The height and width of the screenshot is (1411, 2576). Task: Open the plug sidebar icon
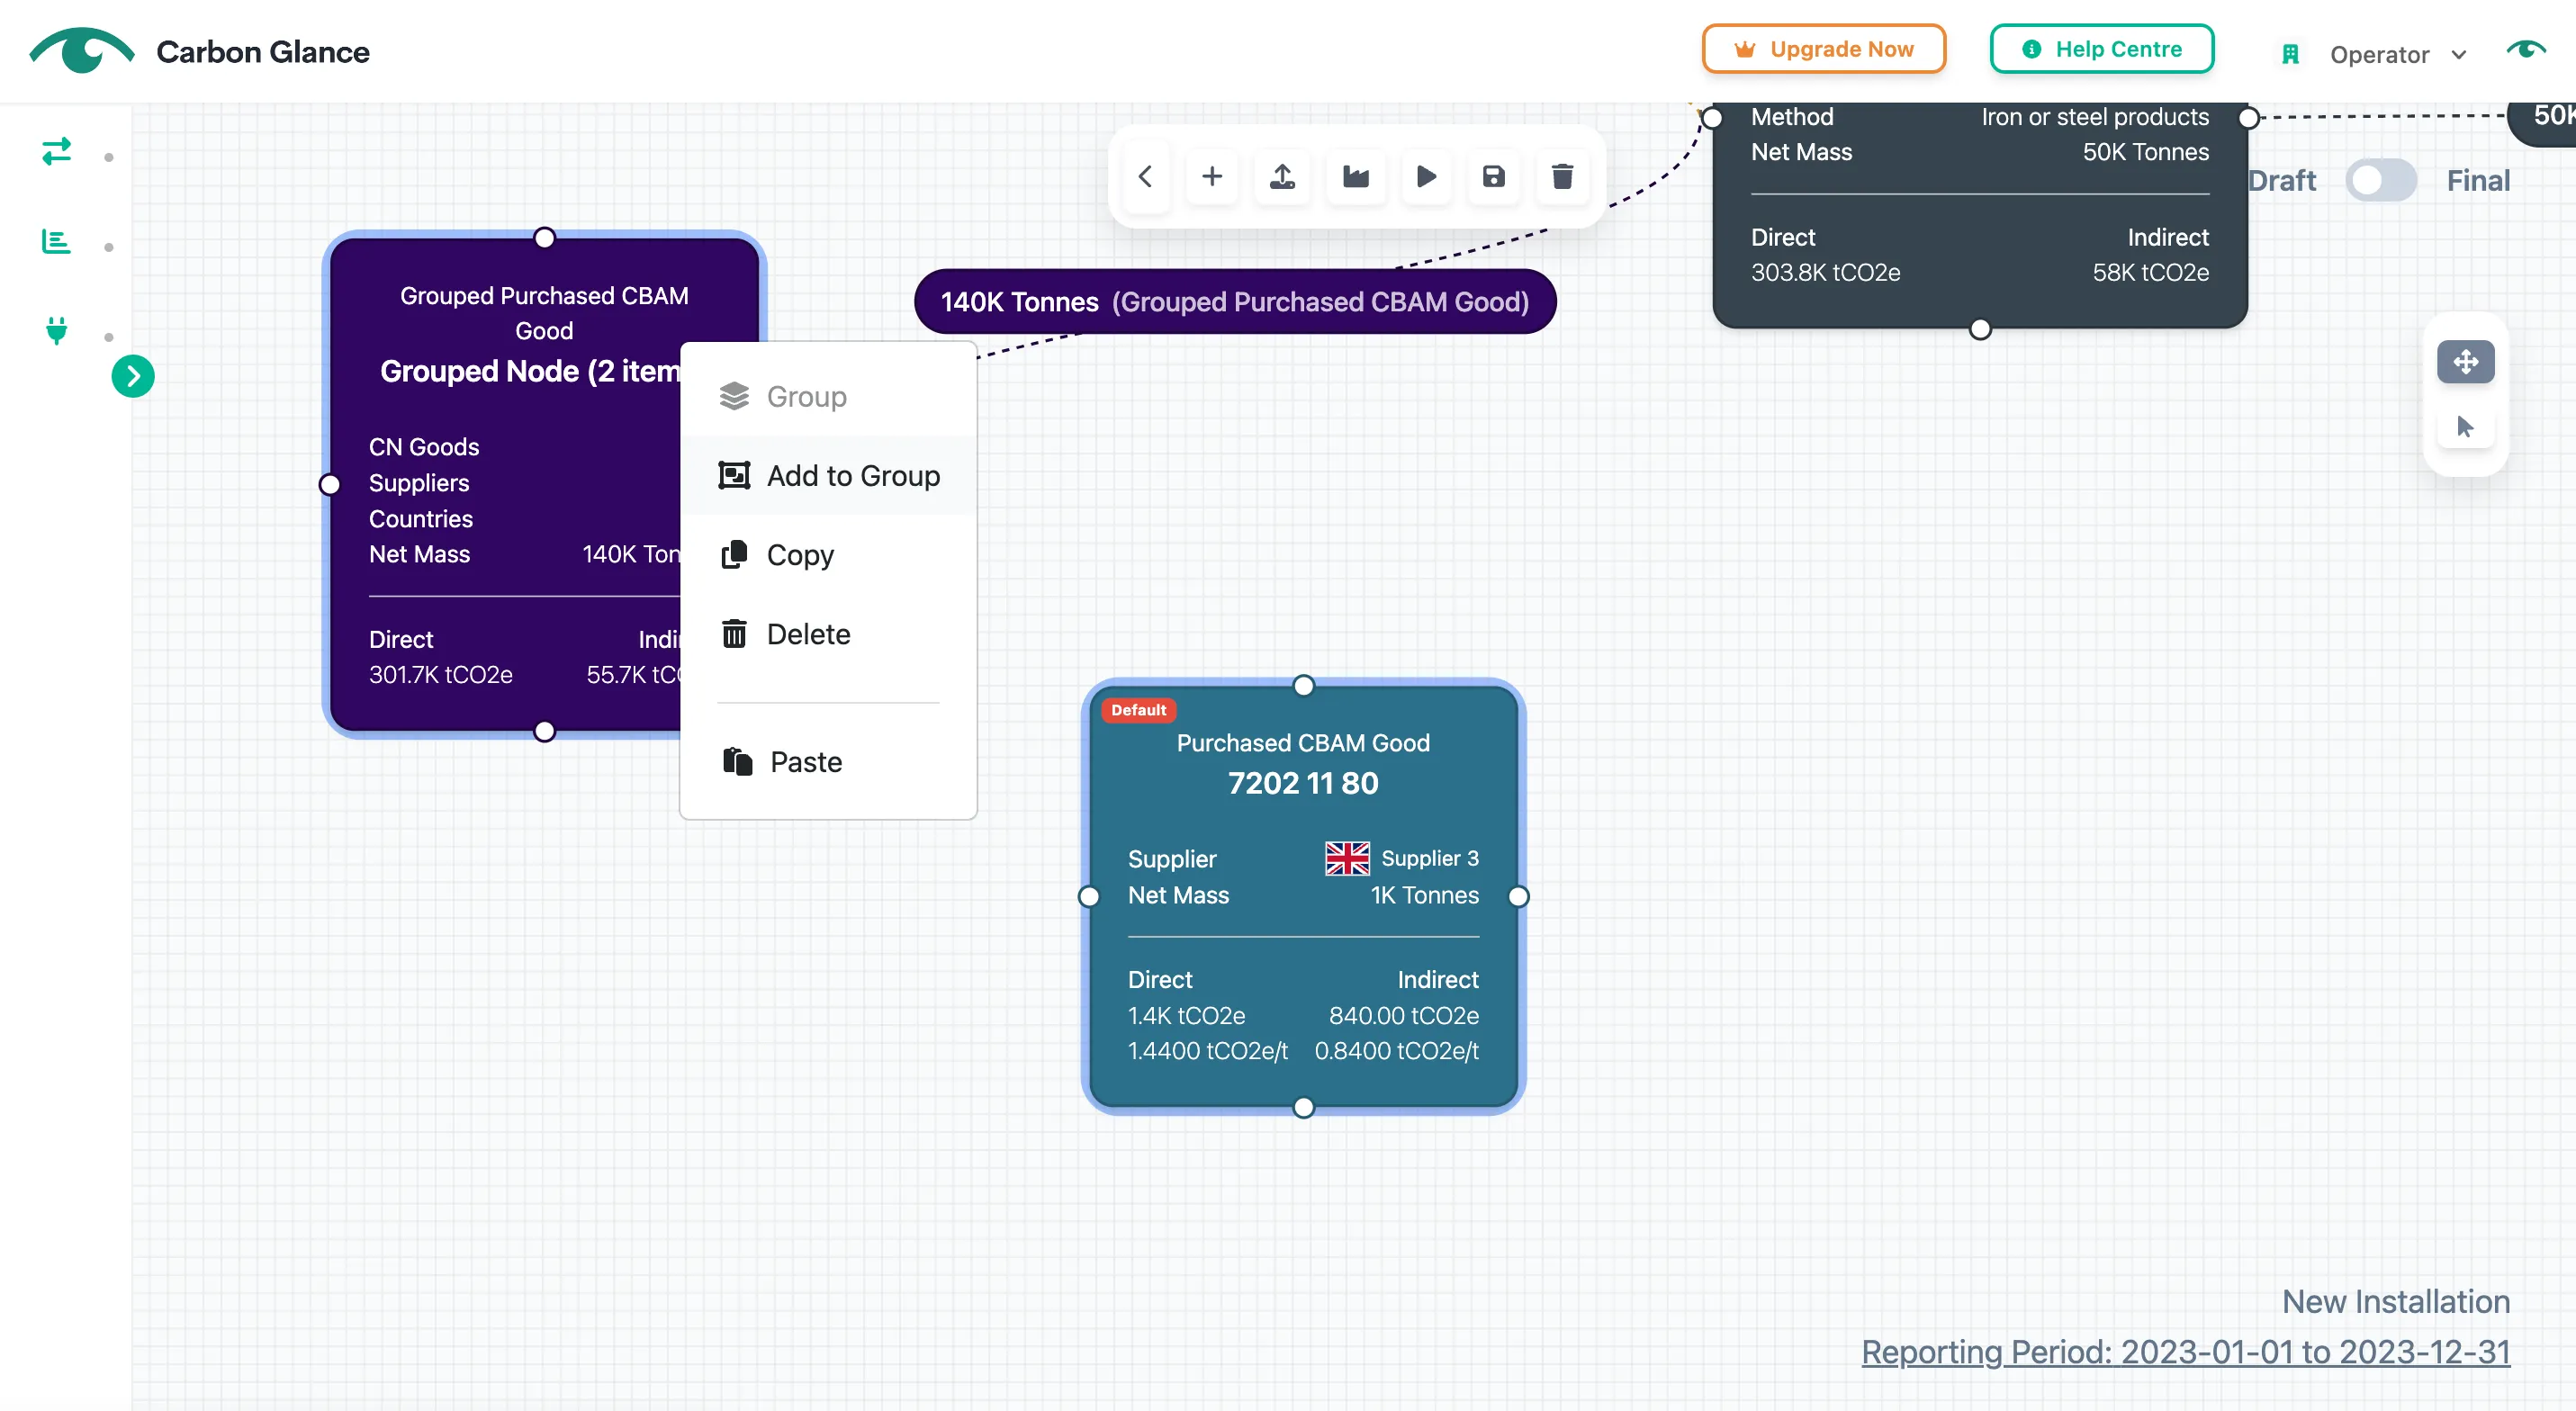coord(57,330)
